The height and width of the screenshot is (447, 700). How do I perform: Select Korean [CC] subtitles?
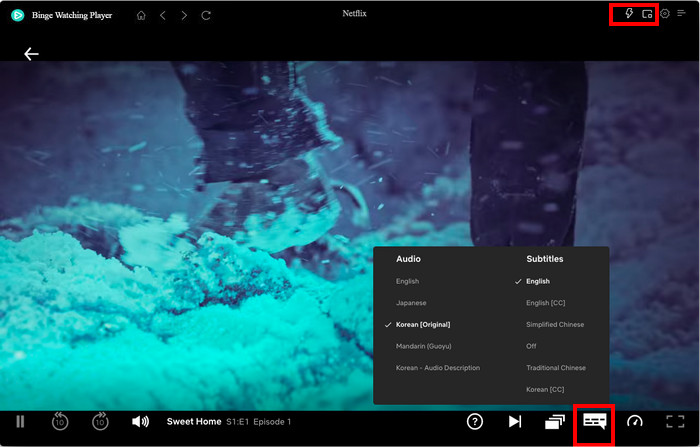tap(545, 389)
